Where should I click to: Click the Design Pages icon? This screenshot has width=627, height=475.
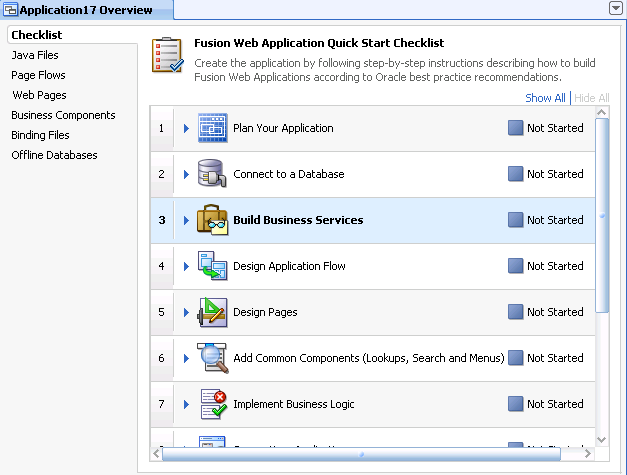pyautogui.click(x=213, y=312)
